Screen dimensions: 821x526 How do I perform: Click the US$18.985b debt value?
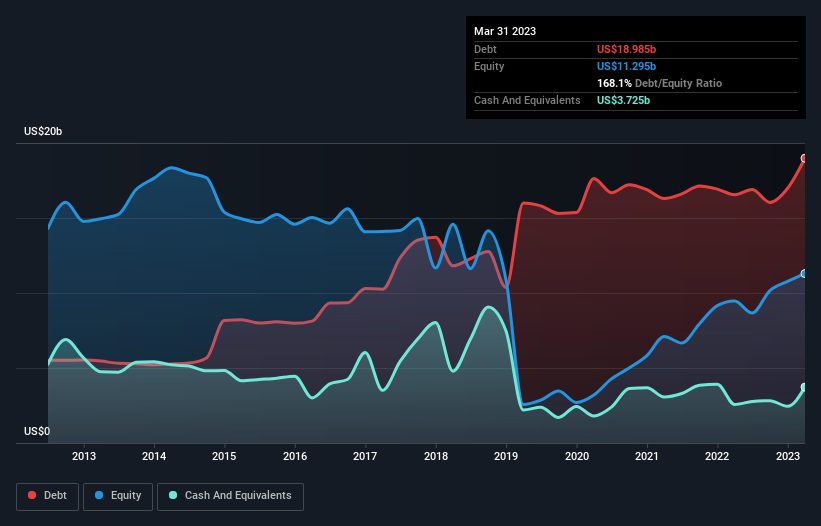(626, 49)
